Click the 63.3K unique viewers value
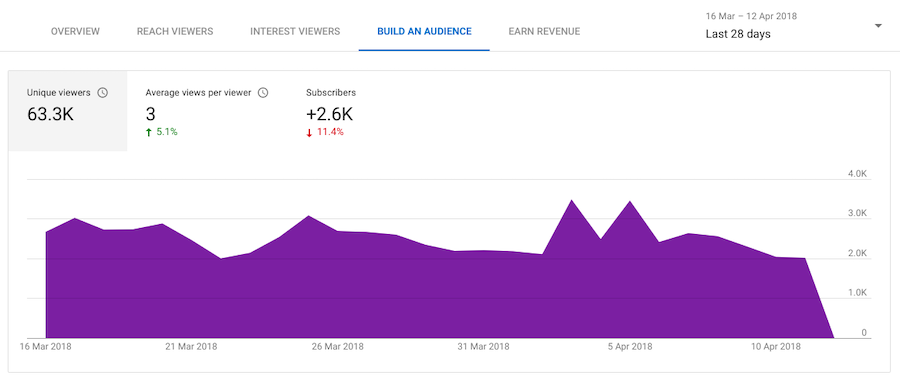 click(51, 114)
